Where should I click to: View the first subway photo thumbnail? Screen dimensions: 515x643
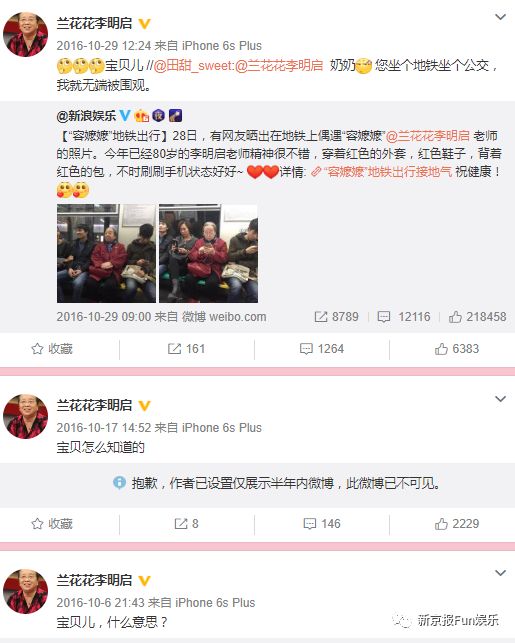point(106,253)
